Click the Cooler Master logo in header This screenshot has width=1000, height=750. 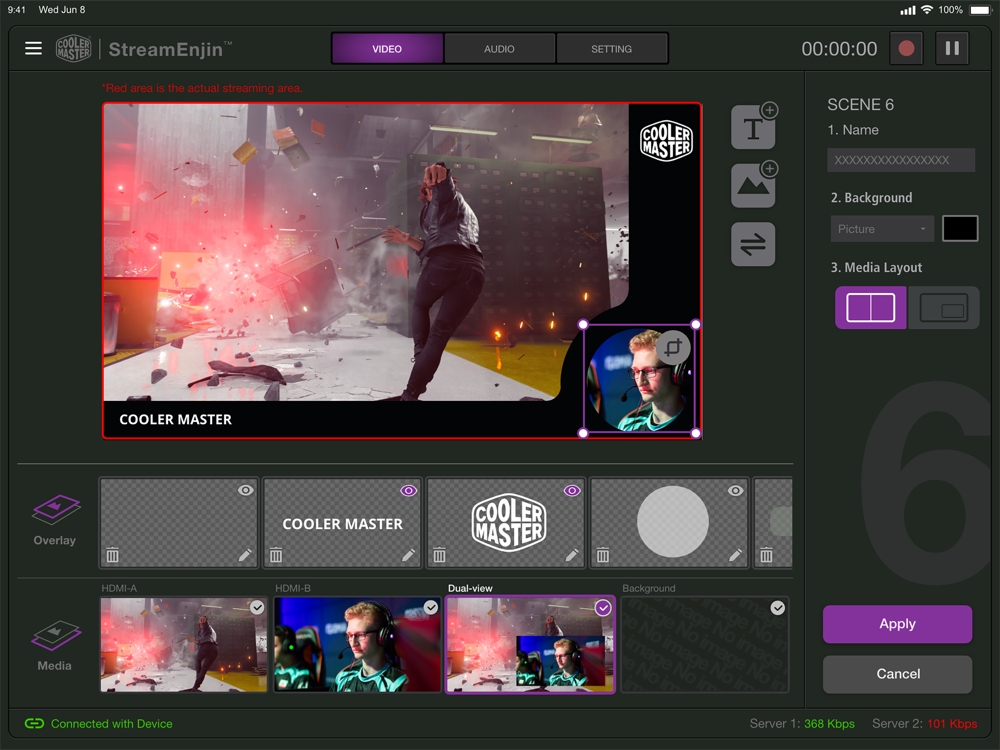coord(73,48)
